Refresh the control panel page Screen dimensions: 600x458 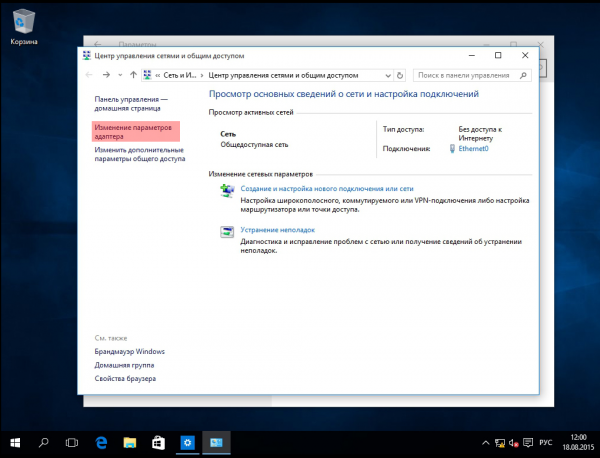click(400, 75)
